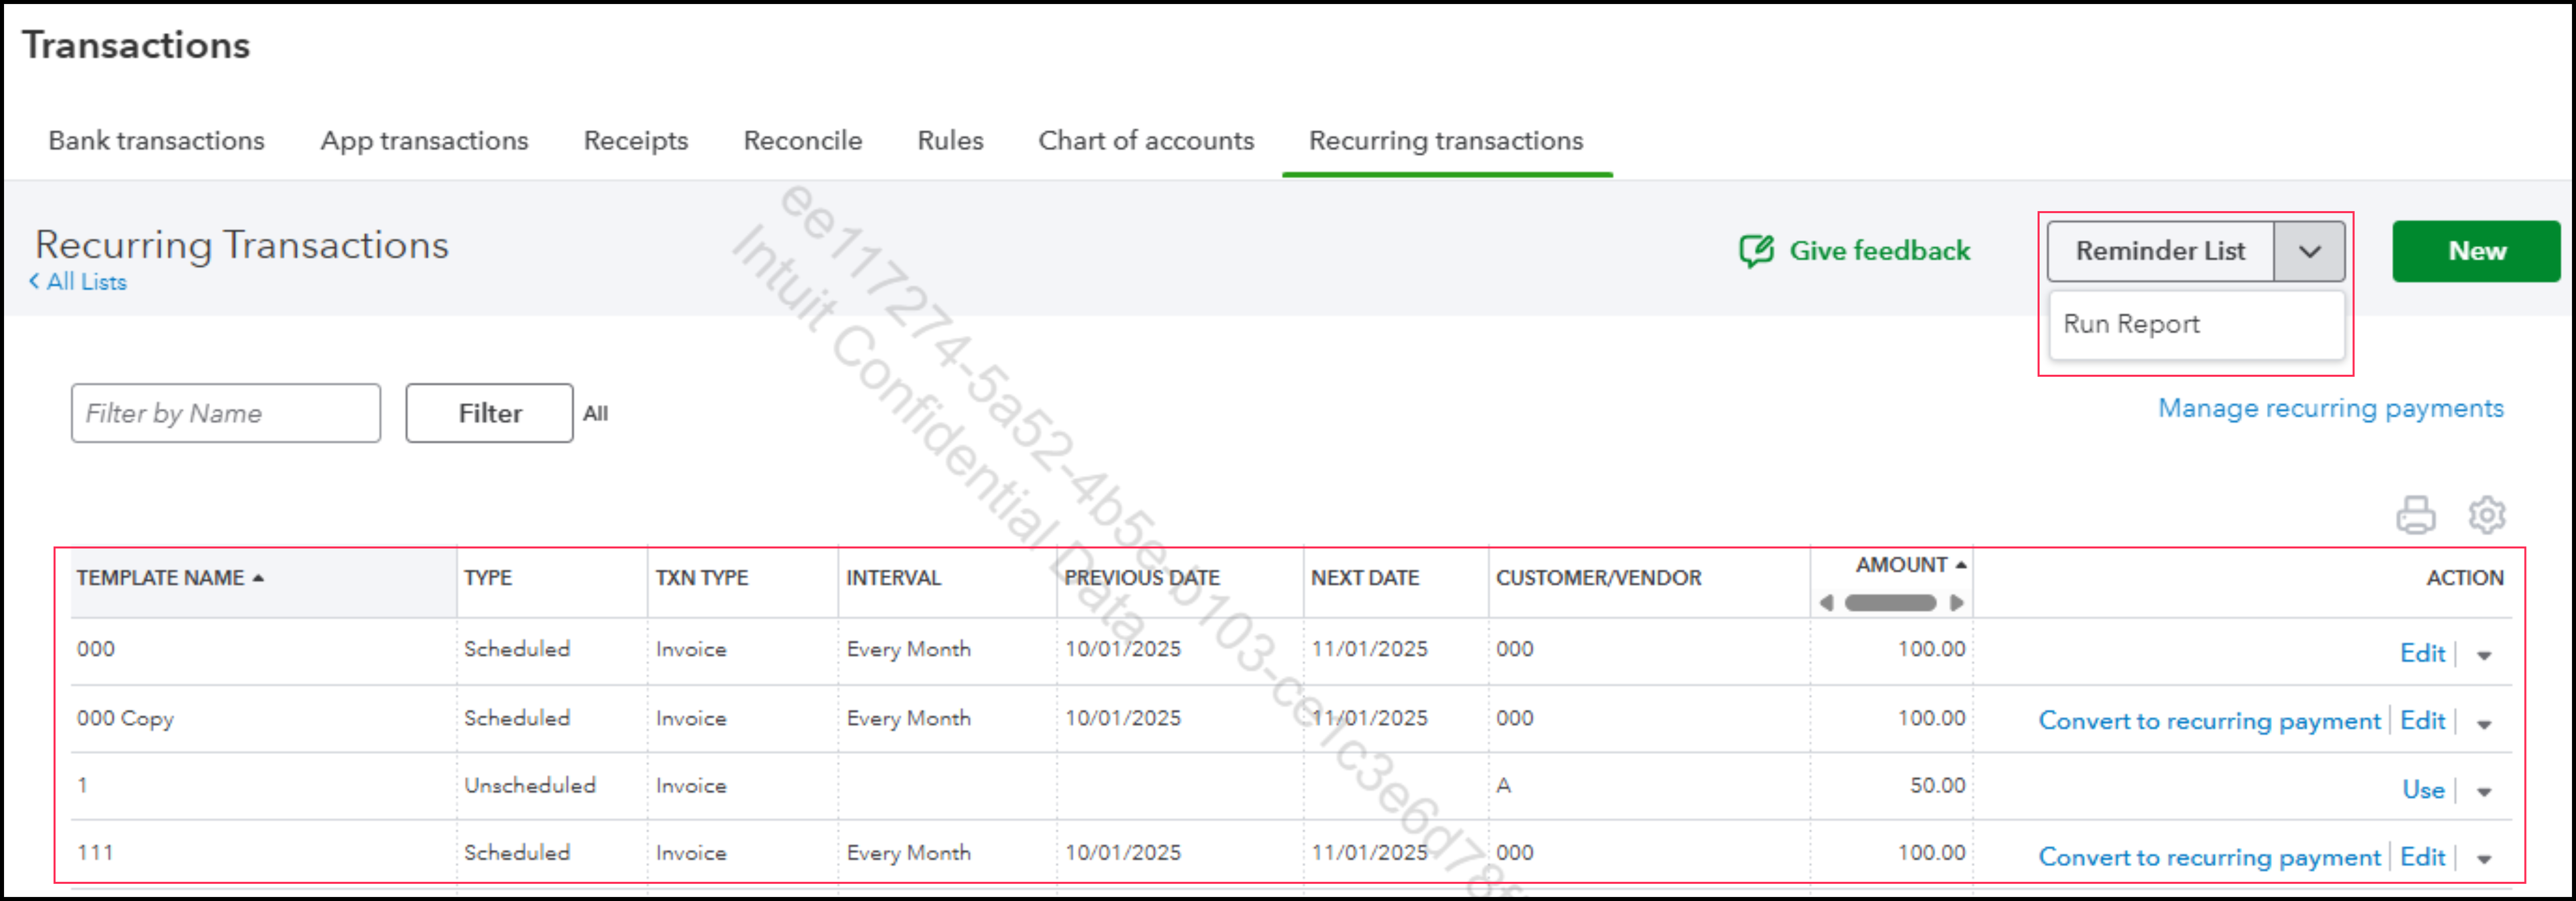The height and width of the screenshot is (901, 2576).
Task: Sort by Template Name arrow
Action: click(258, 578)
